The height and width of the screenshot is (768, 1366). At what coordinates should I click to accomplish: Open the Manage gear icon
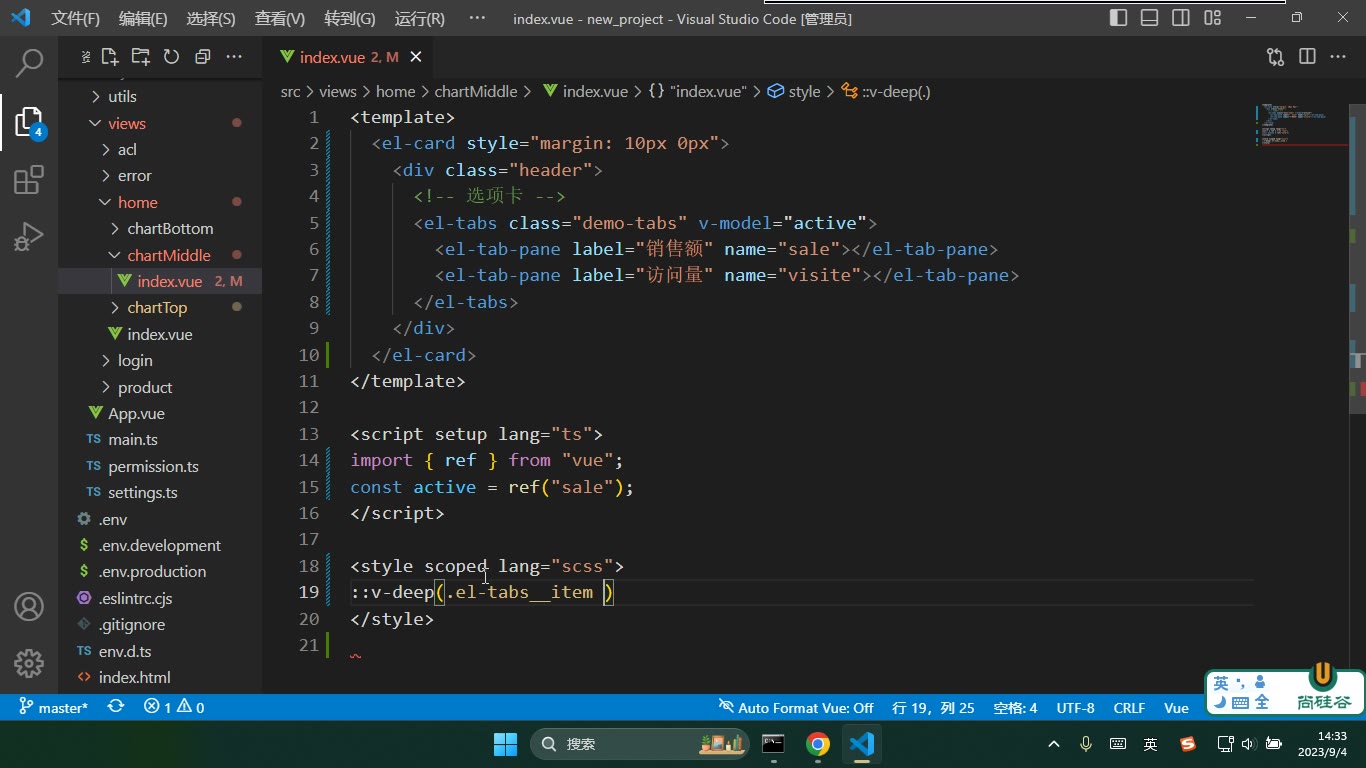[x=29, y=663]
